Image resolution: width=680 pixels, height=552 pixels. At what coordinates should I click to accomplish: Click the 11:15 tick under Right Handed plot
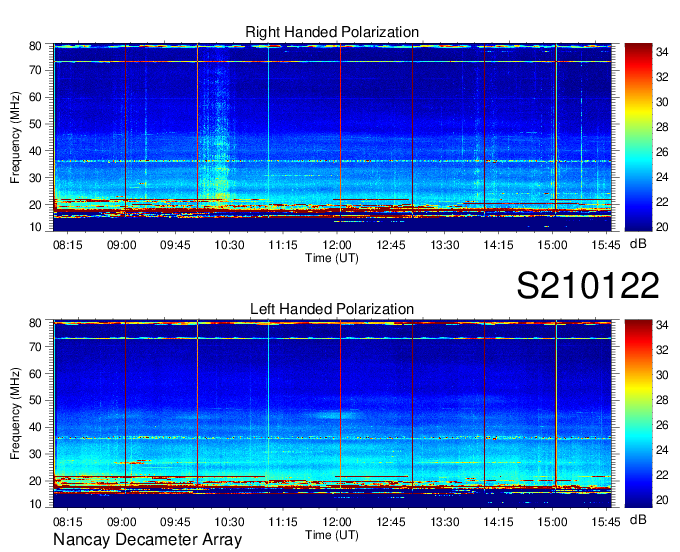pos(283,245)
